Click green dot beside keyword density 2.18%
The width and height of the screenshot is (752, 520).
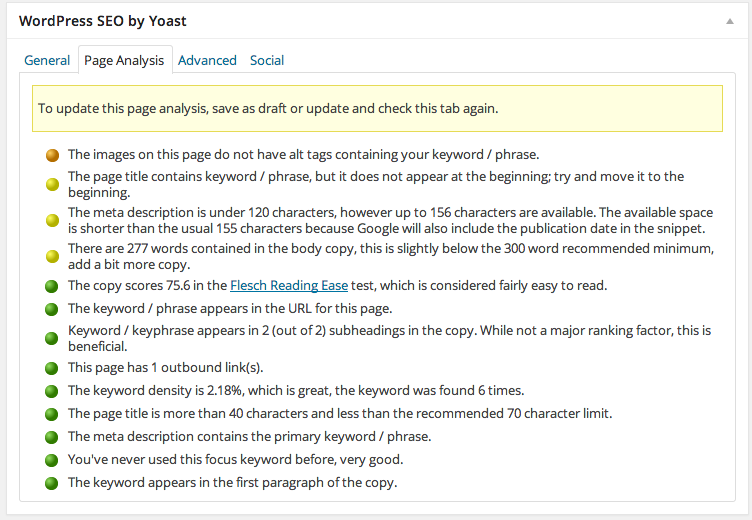point(52,390)
